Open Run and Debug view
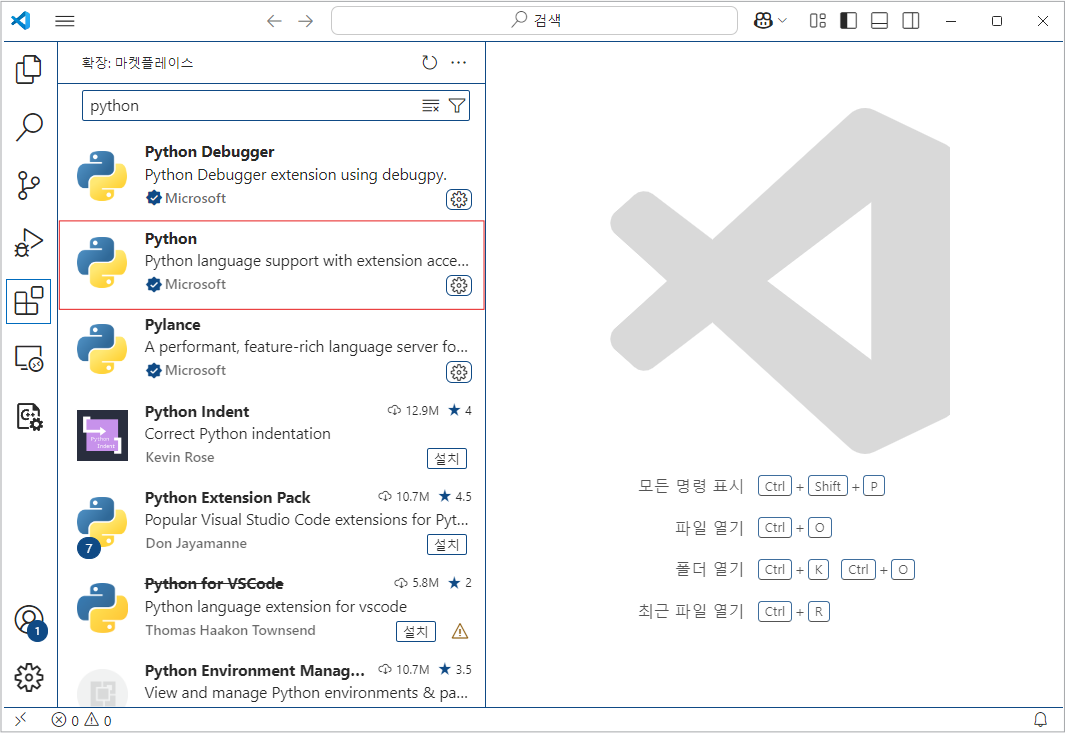 pos(29,243)
